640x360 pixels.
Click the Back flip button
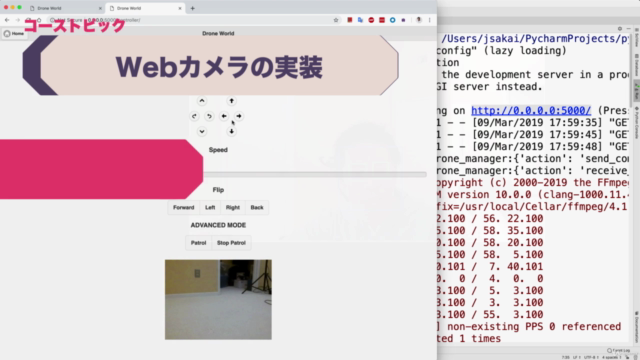pyautogui.click(x=257, y=207)
